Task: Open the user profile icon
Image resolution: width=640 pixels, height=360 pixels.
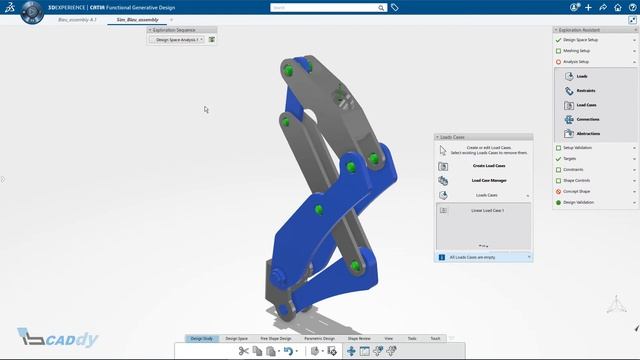Action: [574, 7]
